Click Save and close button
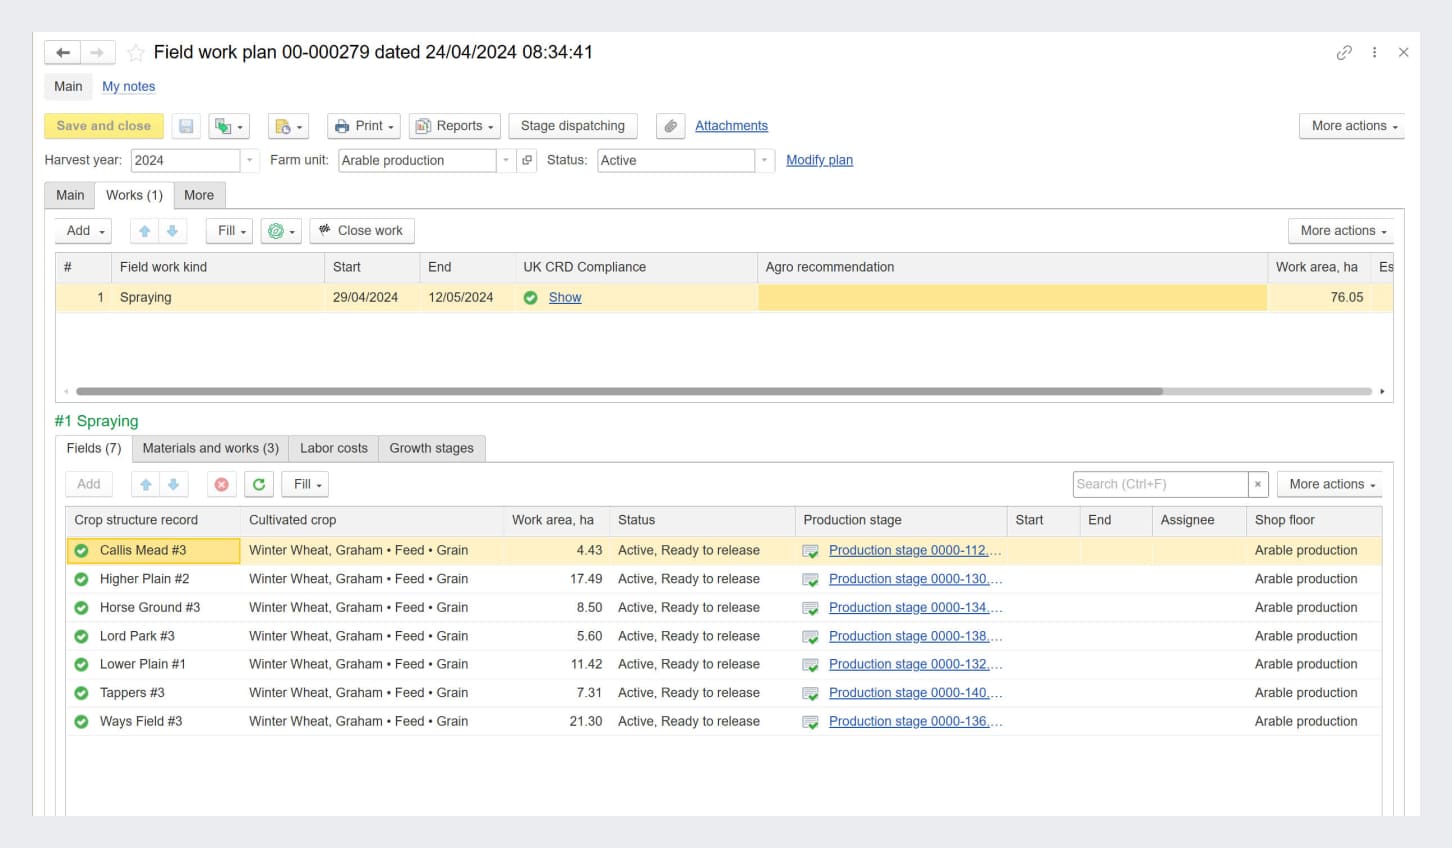 (104, 126)
